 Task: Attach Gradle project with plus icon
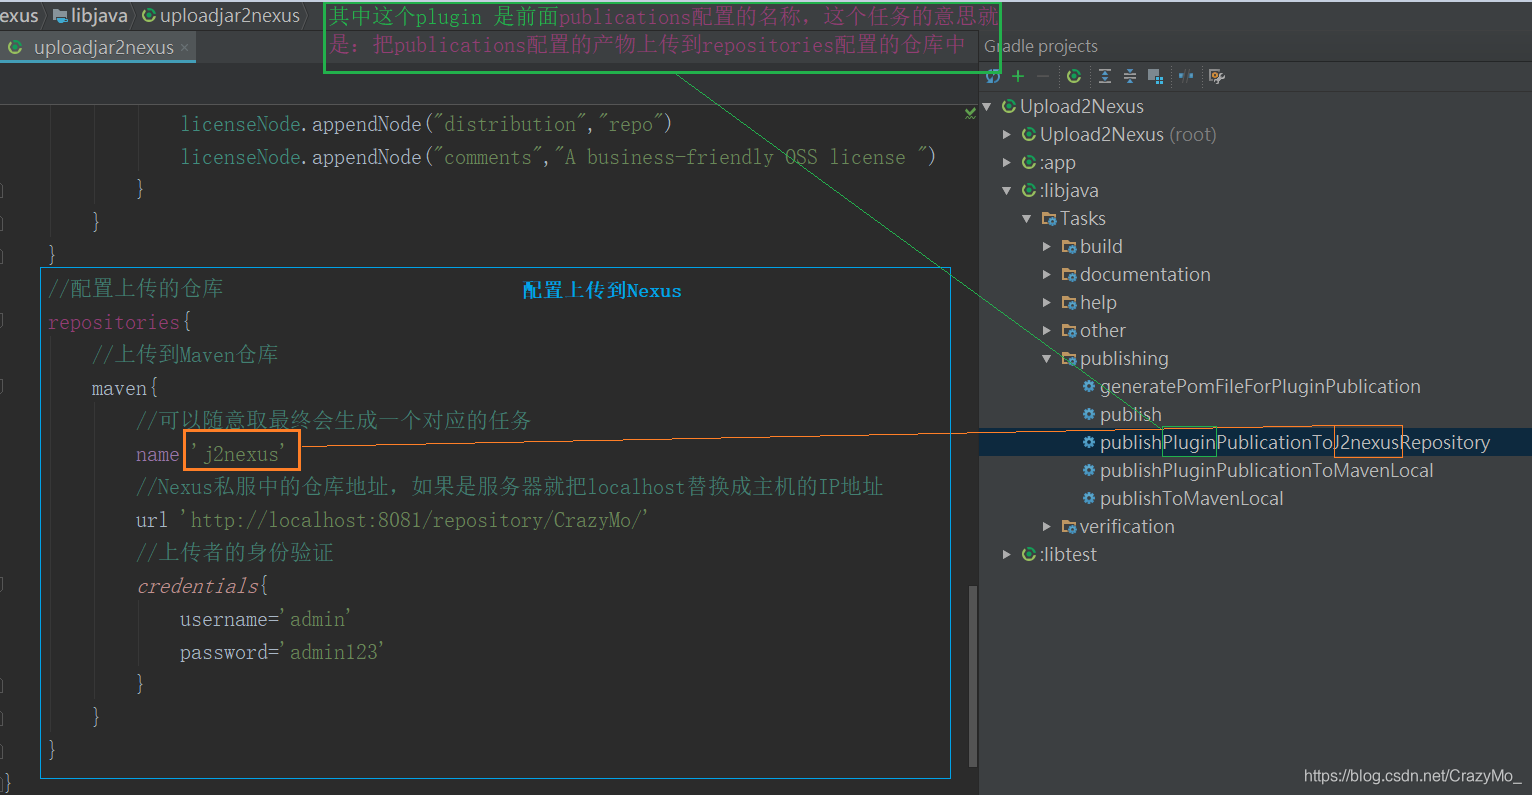point(1018,76)
